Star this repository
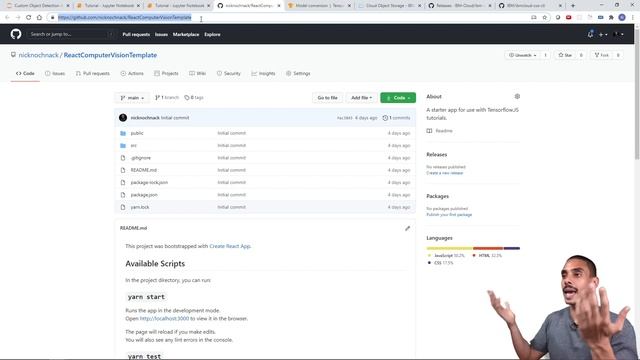Image resolution: width=640 pixels, height=360 pixels. 565,55
